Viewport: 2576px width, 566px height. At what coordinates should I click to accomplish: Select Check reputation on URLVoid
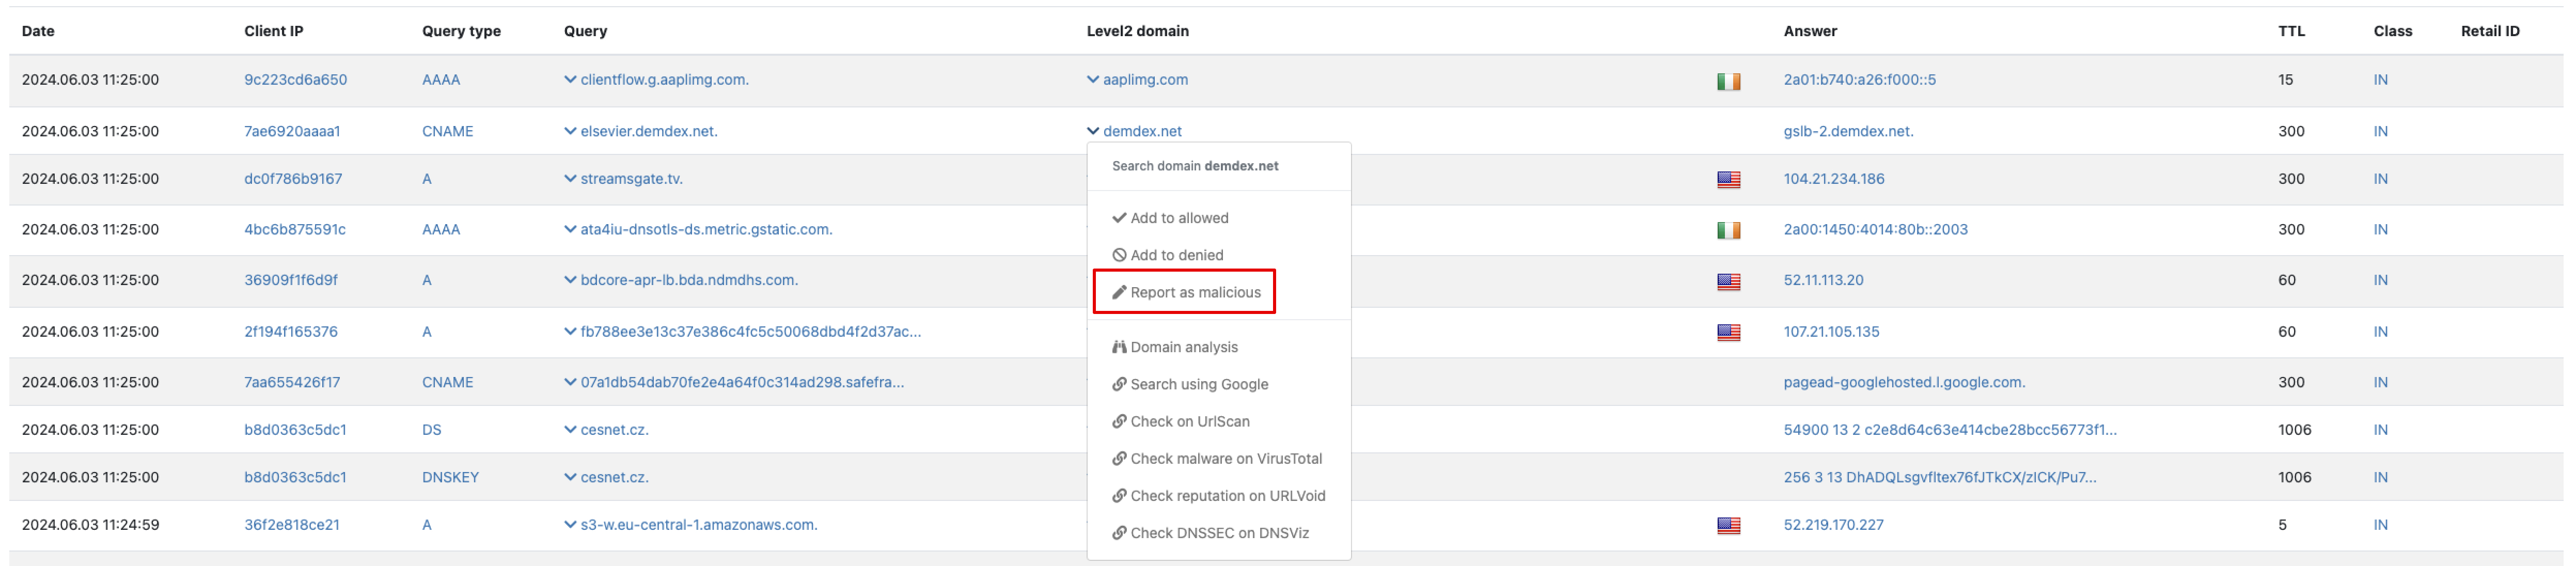[1219, 495]
